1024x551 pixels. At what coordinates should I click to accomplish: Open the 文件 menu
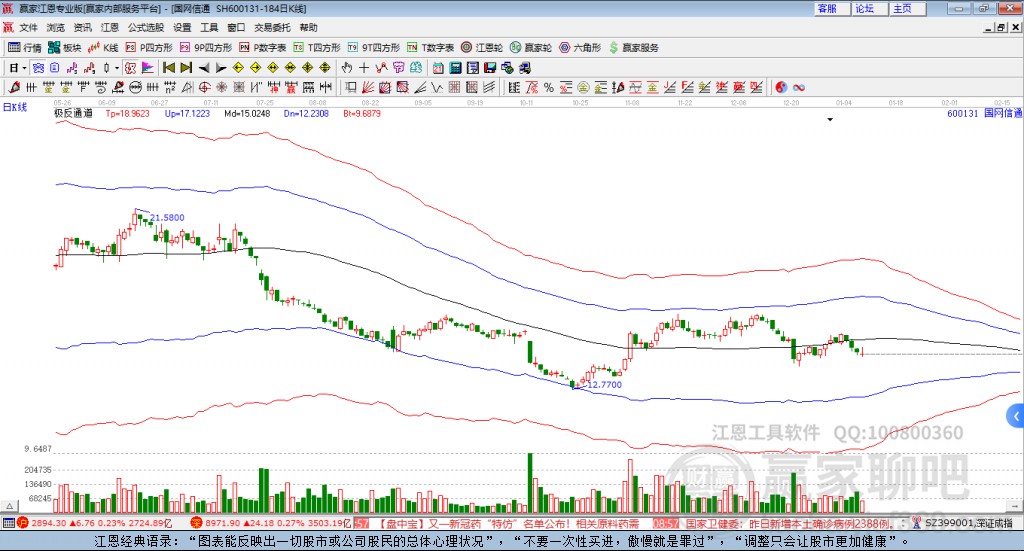coord(29,27)
